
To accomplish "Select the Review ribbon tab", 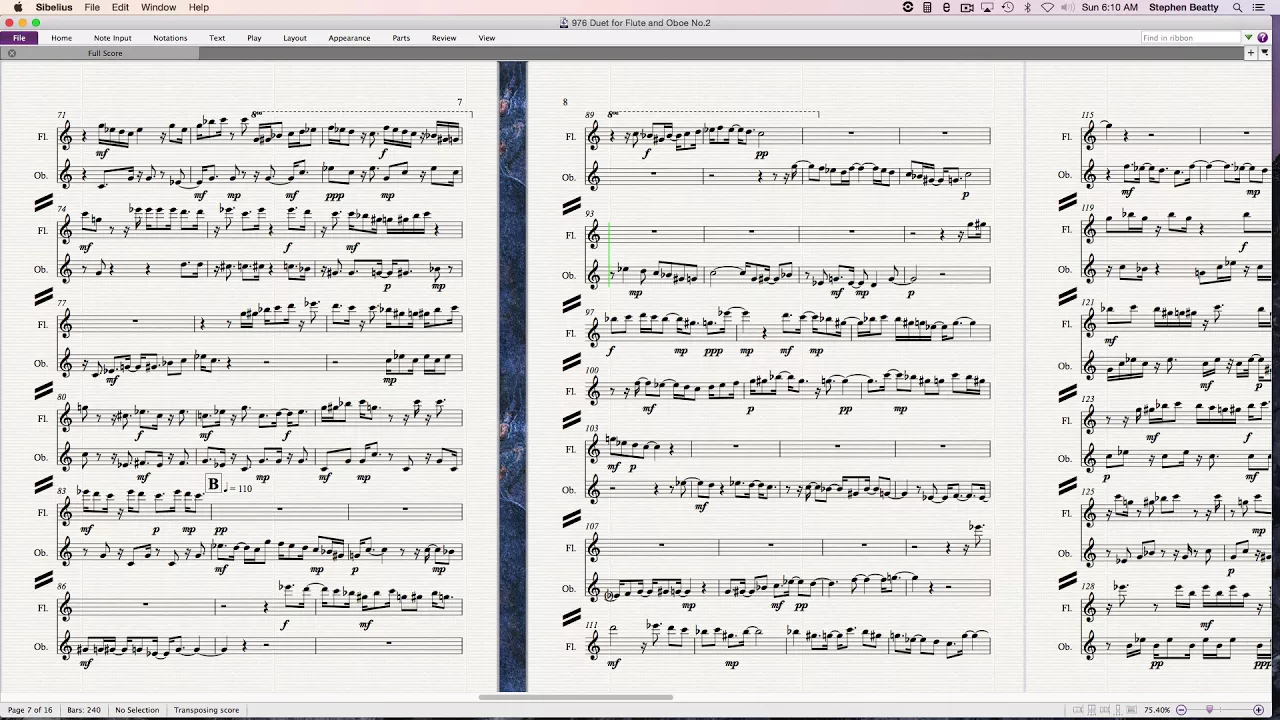I will (x=444, y=38).
